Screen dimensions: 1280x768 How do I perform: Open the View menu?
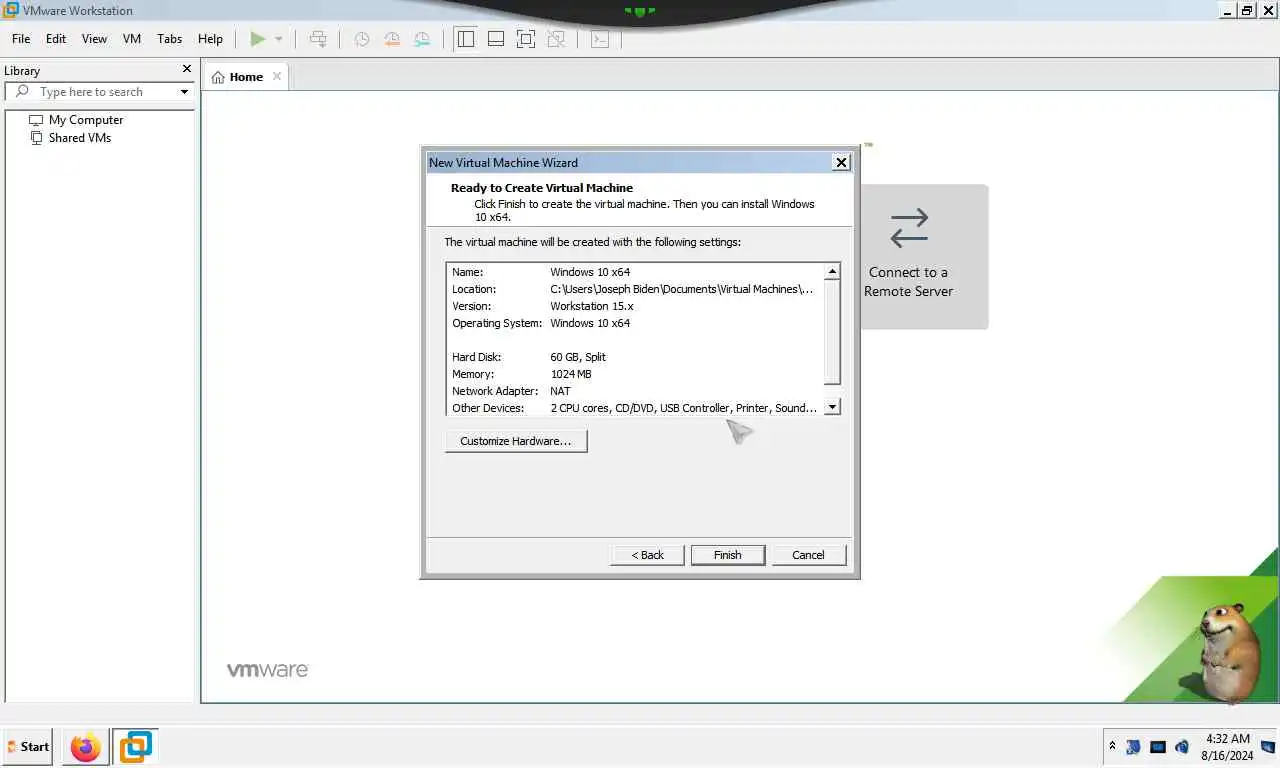(x=94, y=39)
